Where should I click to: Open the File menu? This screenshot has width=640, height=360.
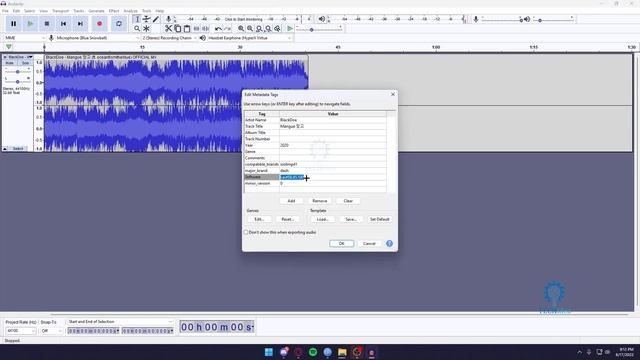[x=5, y=11]
